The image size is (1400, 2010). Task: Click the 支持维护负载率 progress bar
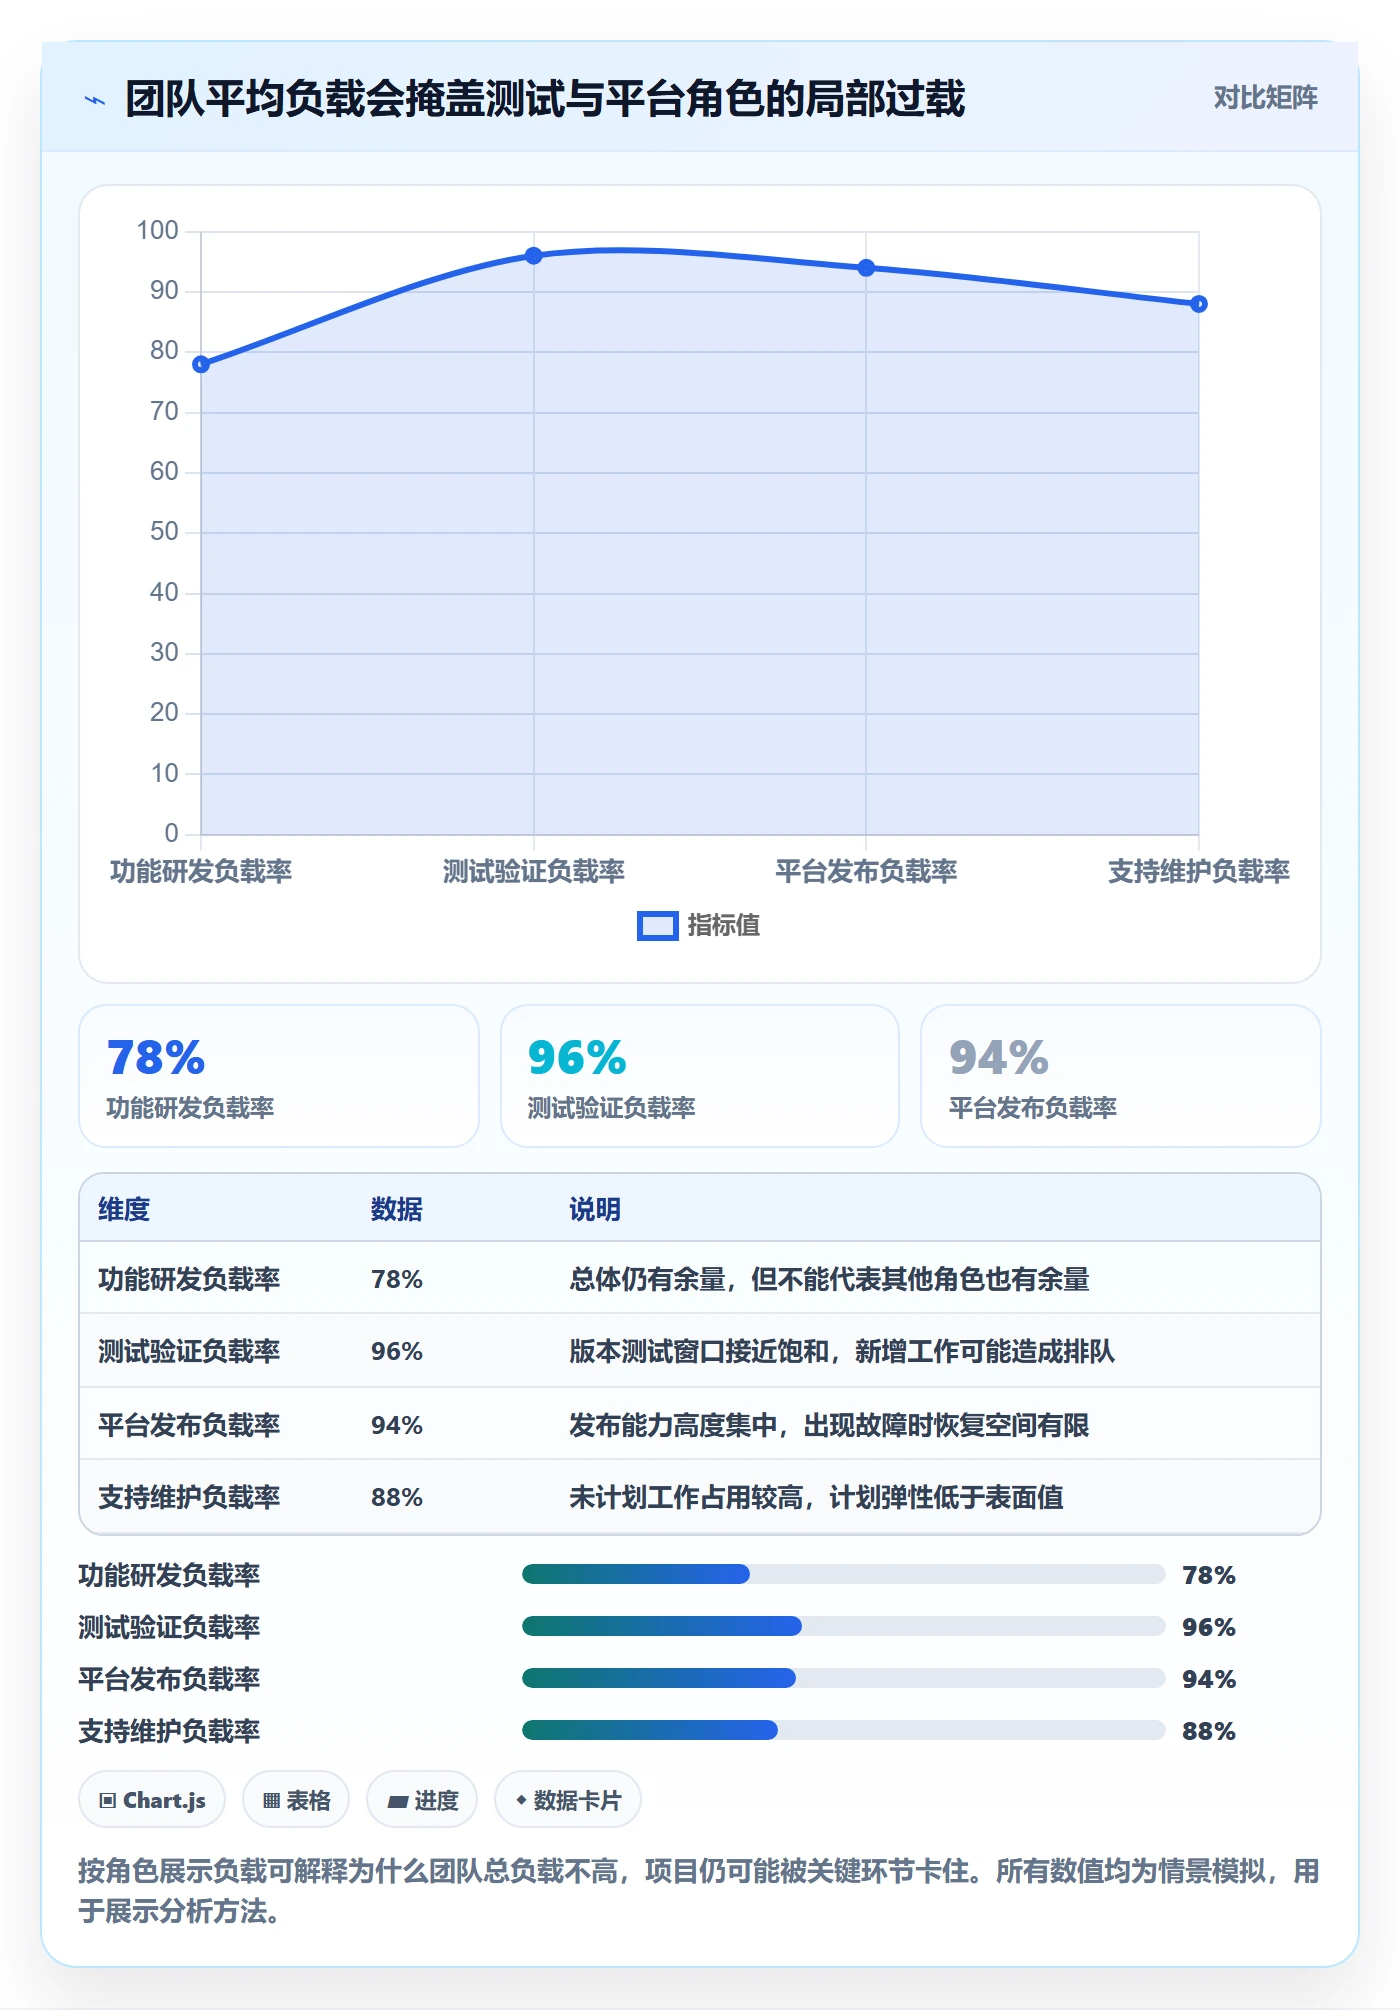843,1730
